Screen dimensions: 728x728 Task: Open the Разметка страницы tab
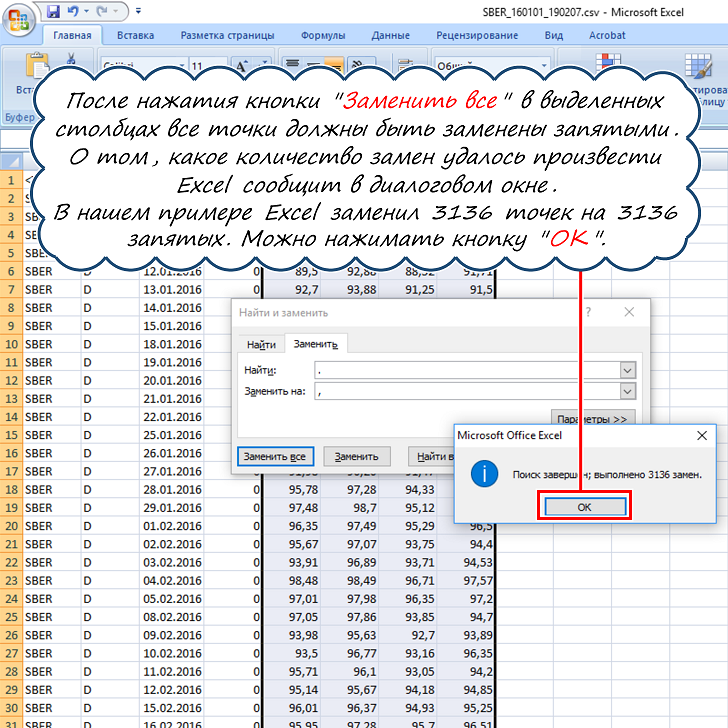228,35
